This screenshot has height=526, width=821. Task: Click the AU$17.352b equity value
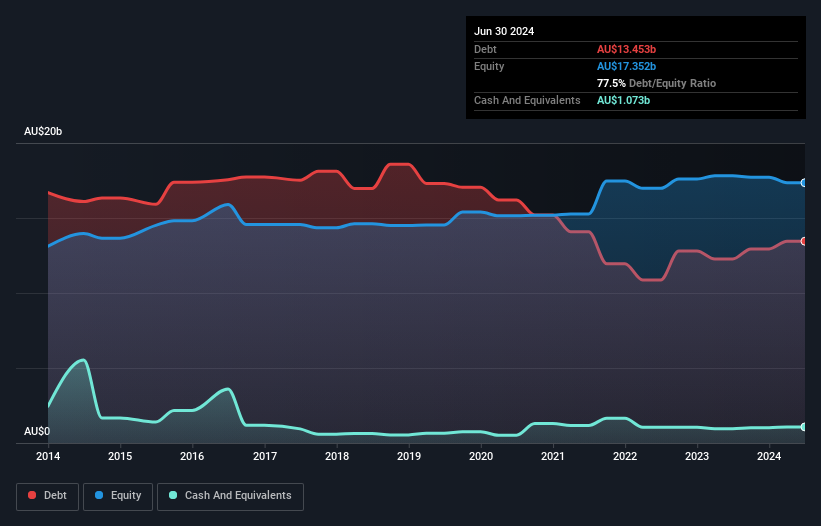[626, 66]
